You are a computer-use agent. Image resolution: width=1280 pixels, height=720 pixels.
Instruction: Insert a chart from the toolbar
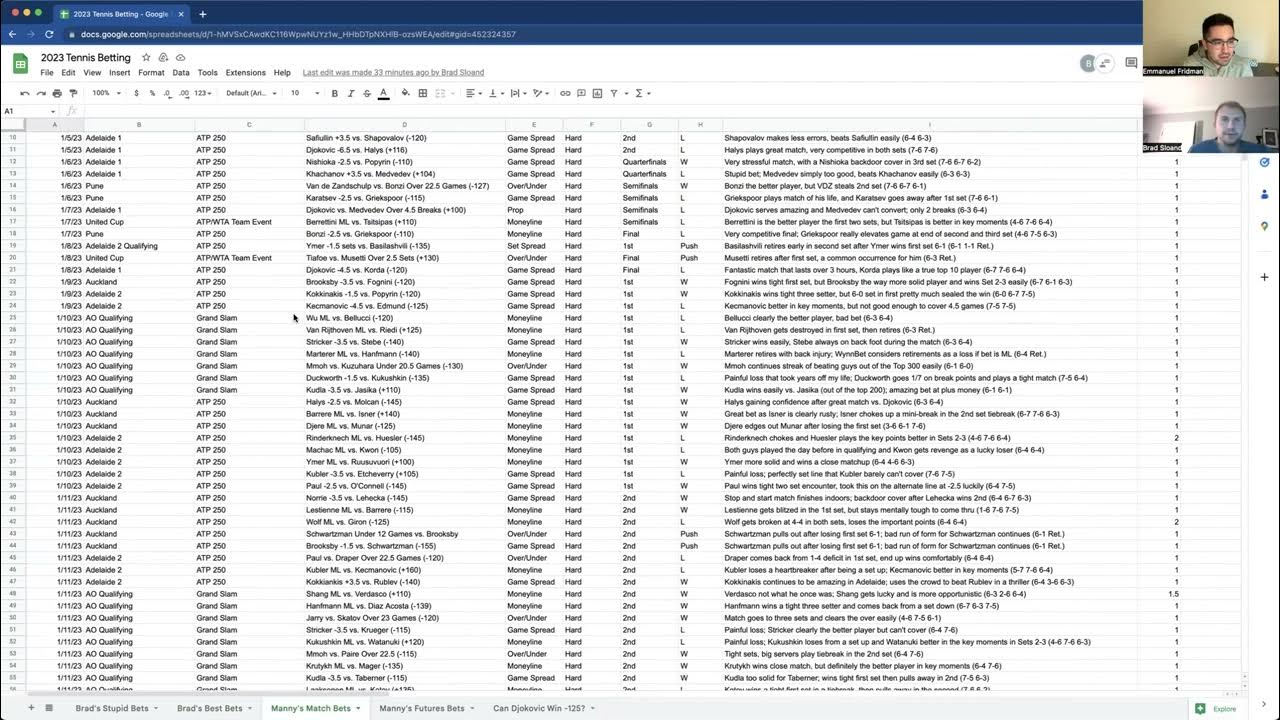pyautogui.click(x=597, y=93)
